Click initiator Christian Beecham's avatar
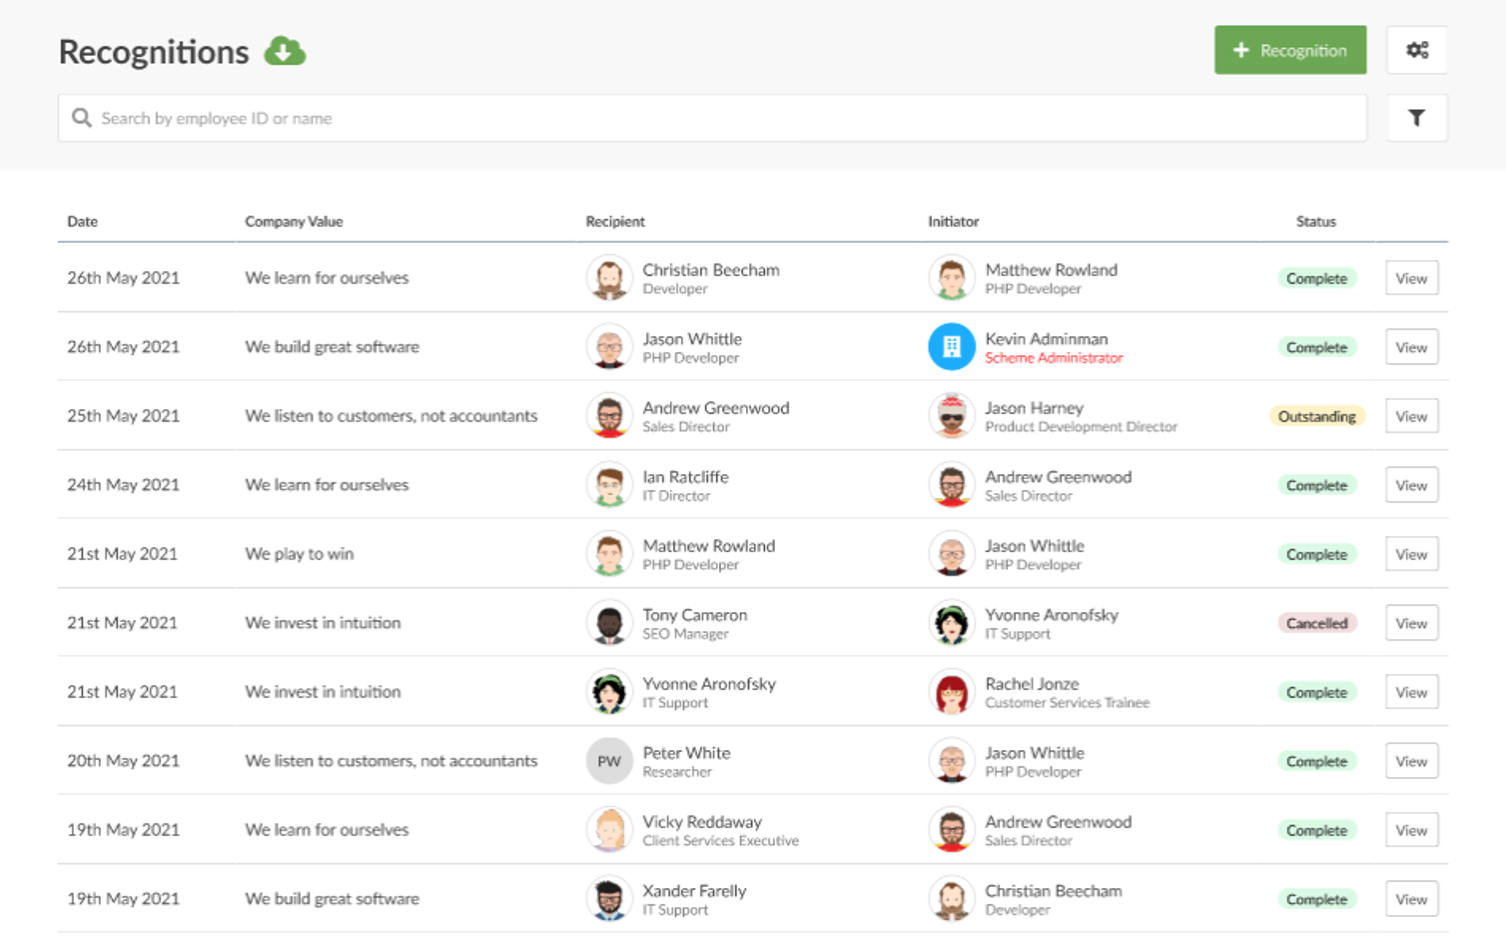 [x=951, y=899]
